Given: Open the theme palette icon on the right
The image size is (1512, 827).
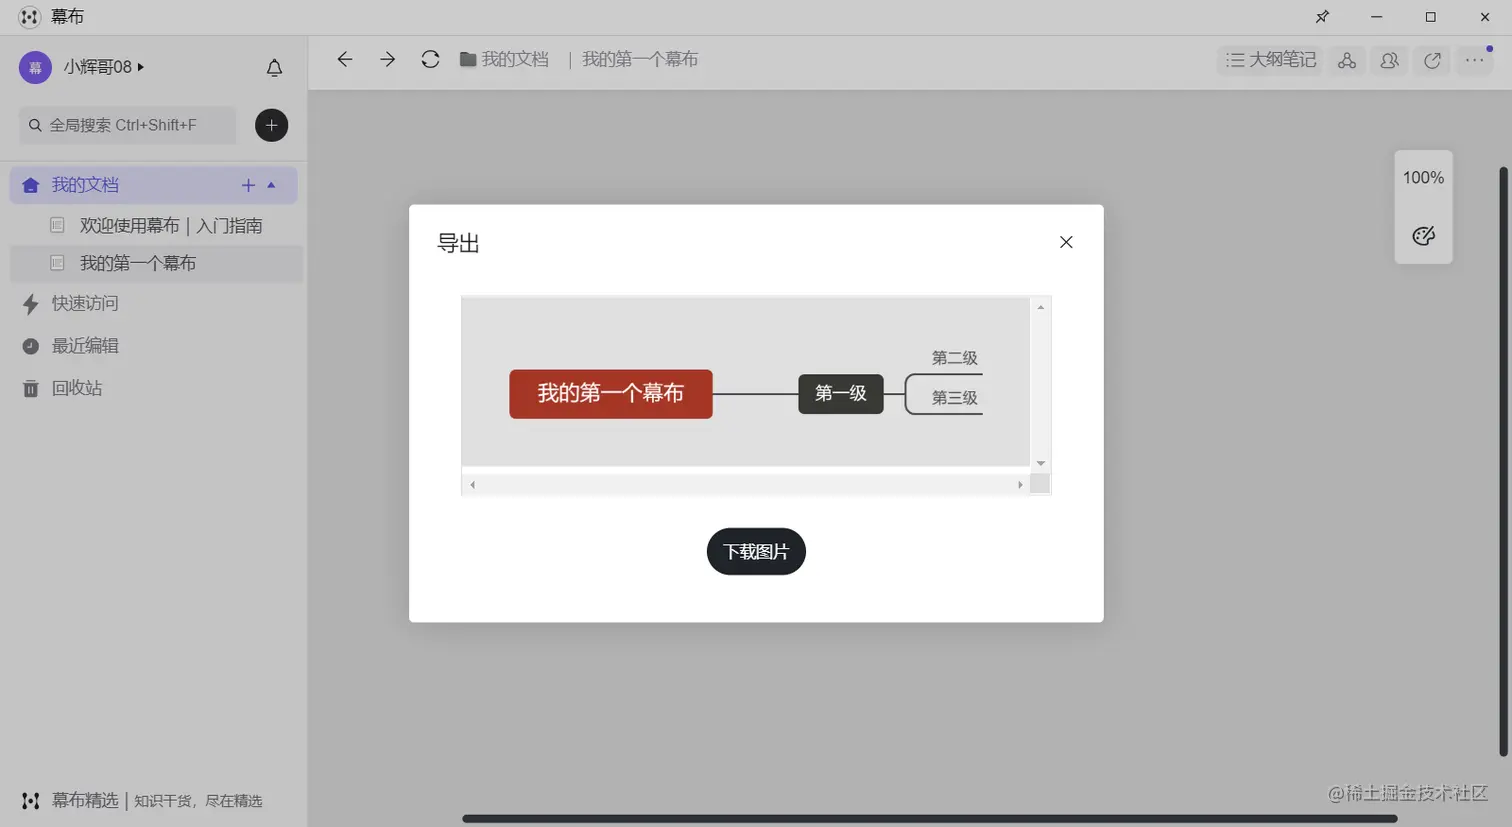Looking at the screenshot, I should [1423, 236].
